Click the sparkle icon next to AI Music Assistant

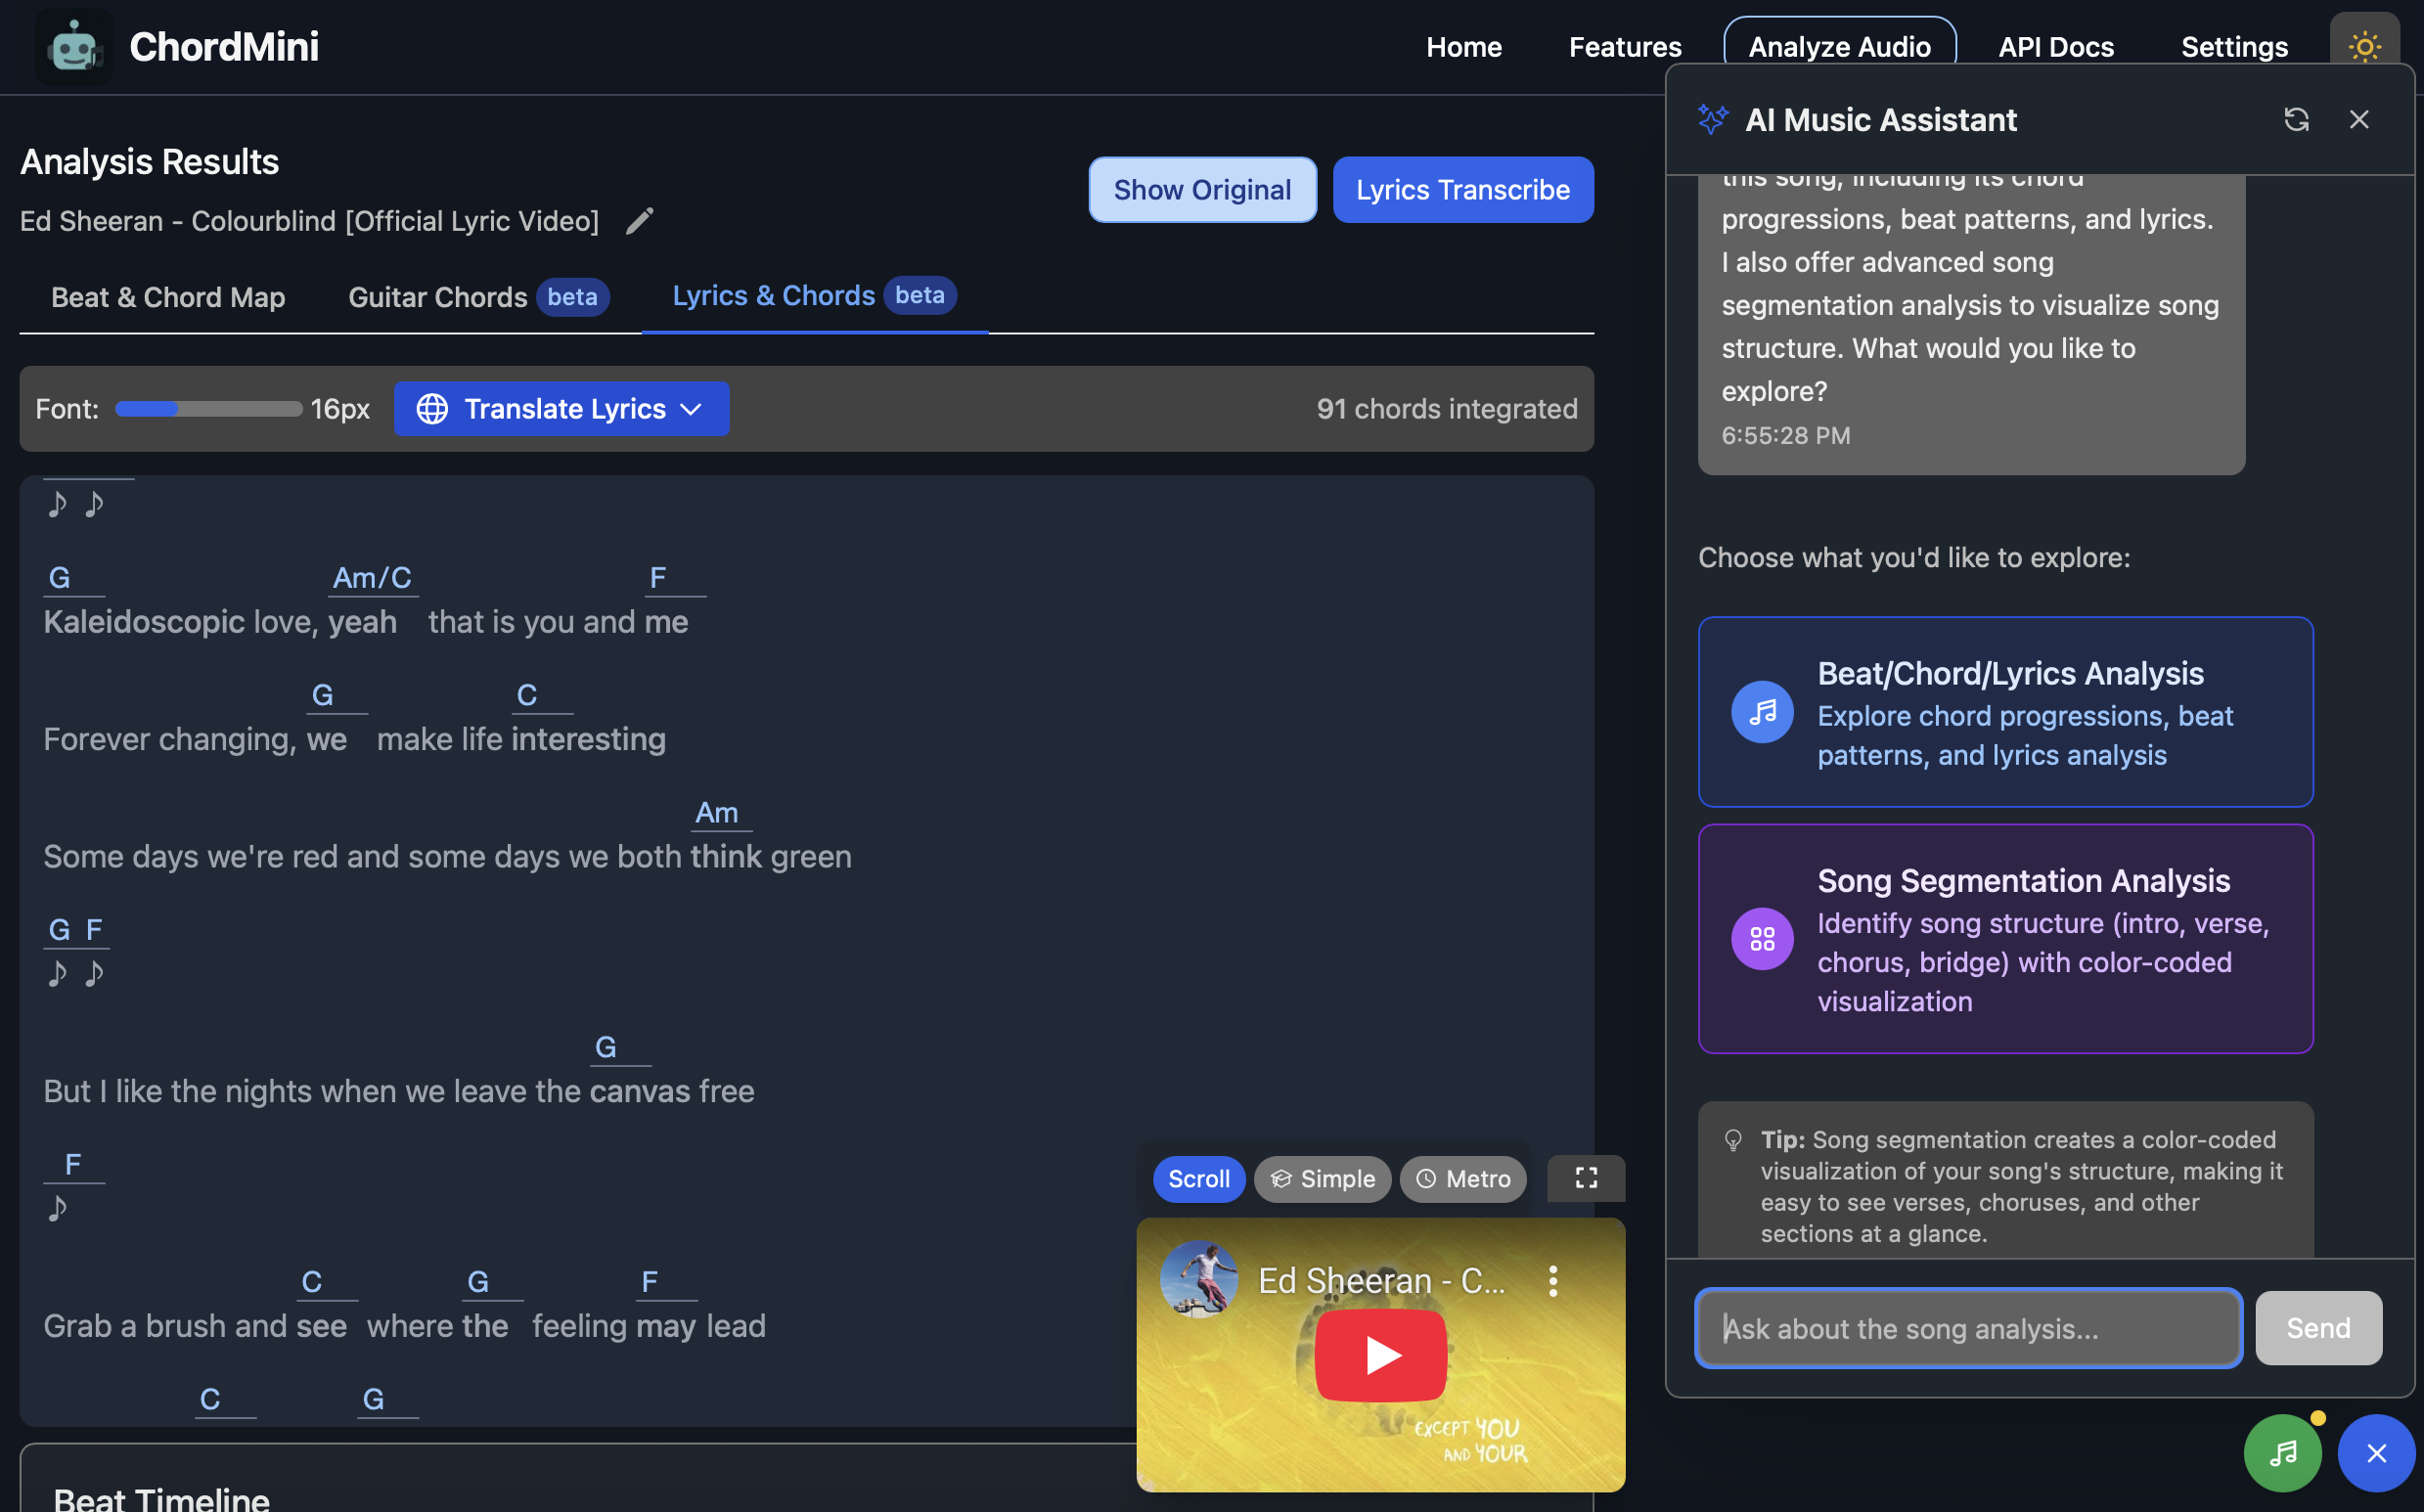click(x=1713, y=119)
